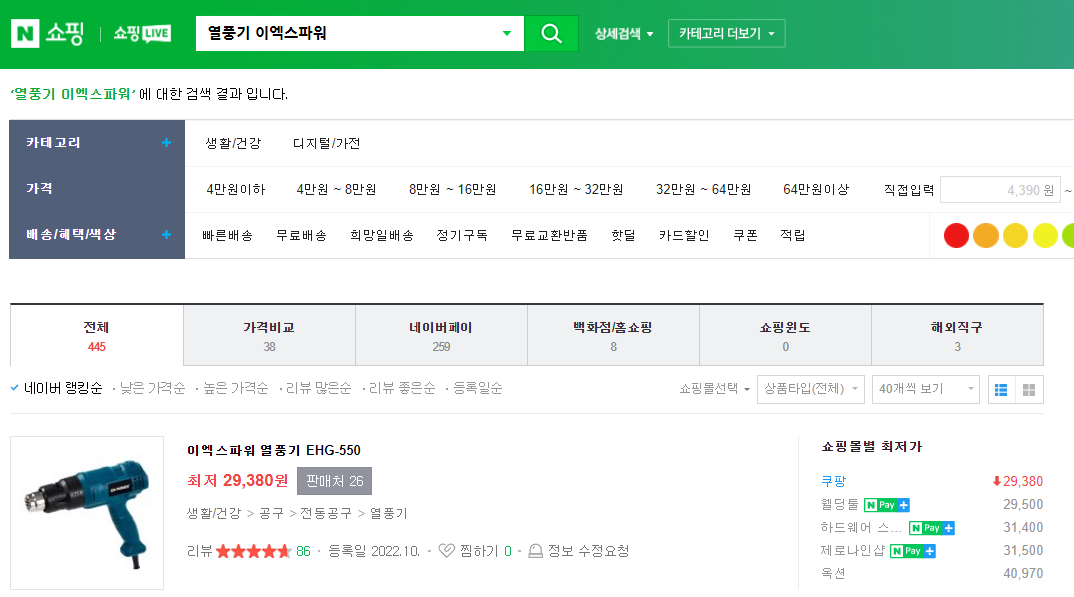The width and height of the screenshot is (1074, 597).
Task: Filter price by 64만원이상
Action: 816,189
